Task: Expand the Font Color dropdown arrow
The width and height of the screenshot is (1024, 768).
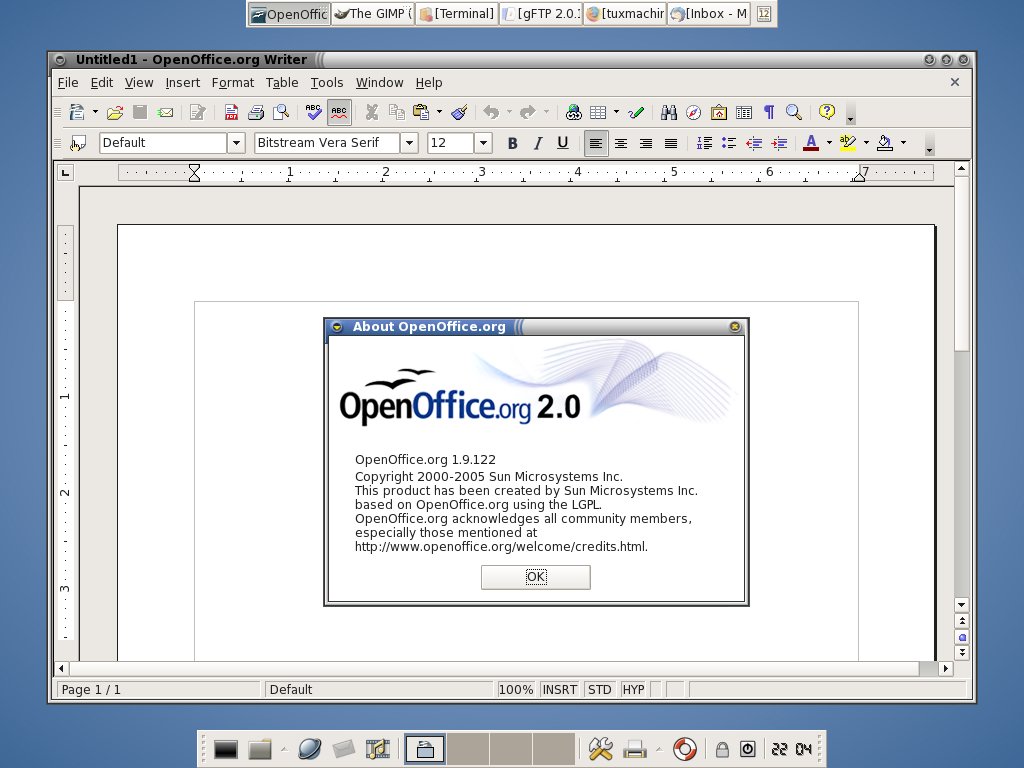Action: coord(829,142)
